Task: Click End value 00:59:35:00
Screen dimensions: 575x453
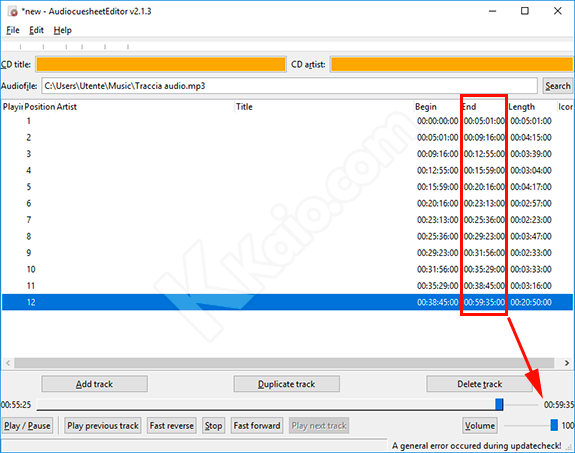Action: [x=484, y=302]
